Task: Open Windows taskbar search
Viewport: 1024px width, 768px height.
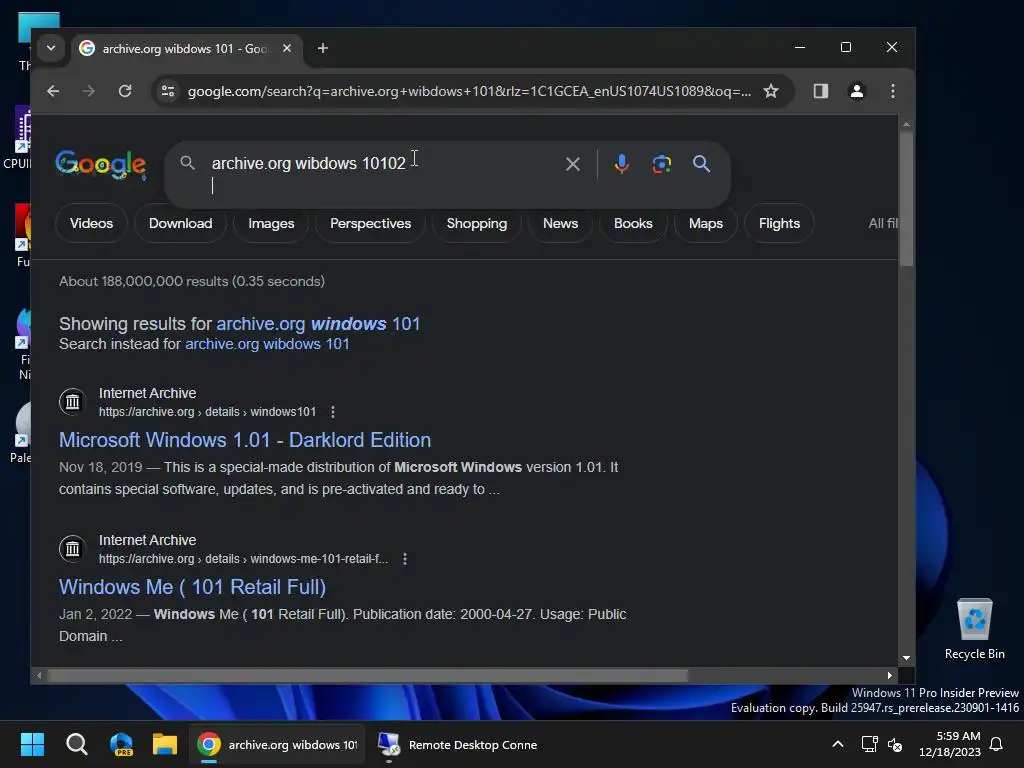Action: (x=76, y=744)
